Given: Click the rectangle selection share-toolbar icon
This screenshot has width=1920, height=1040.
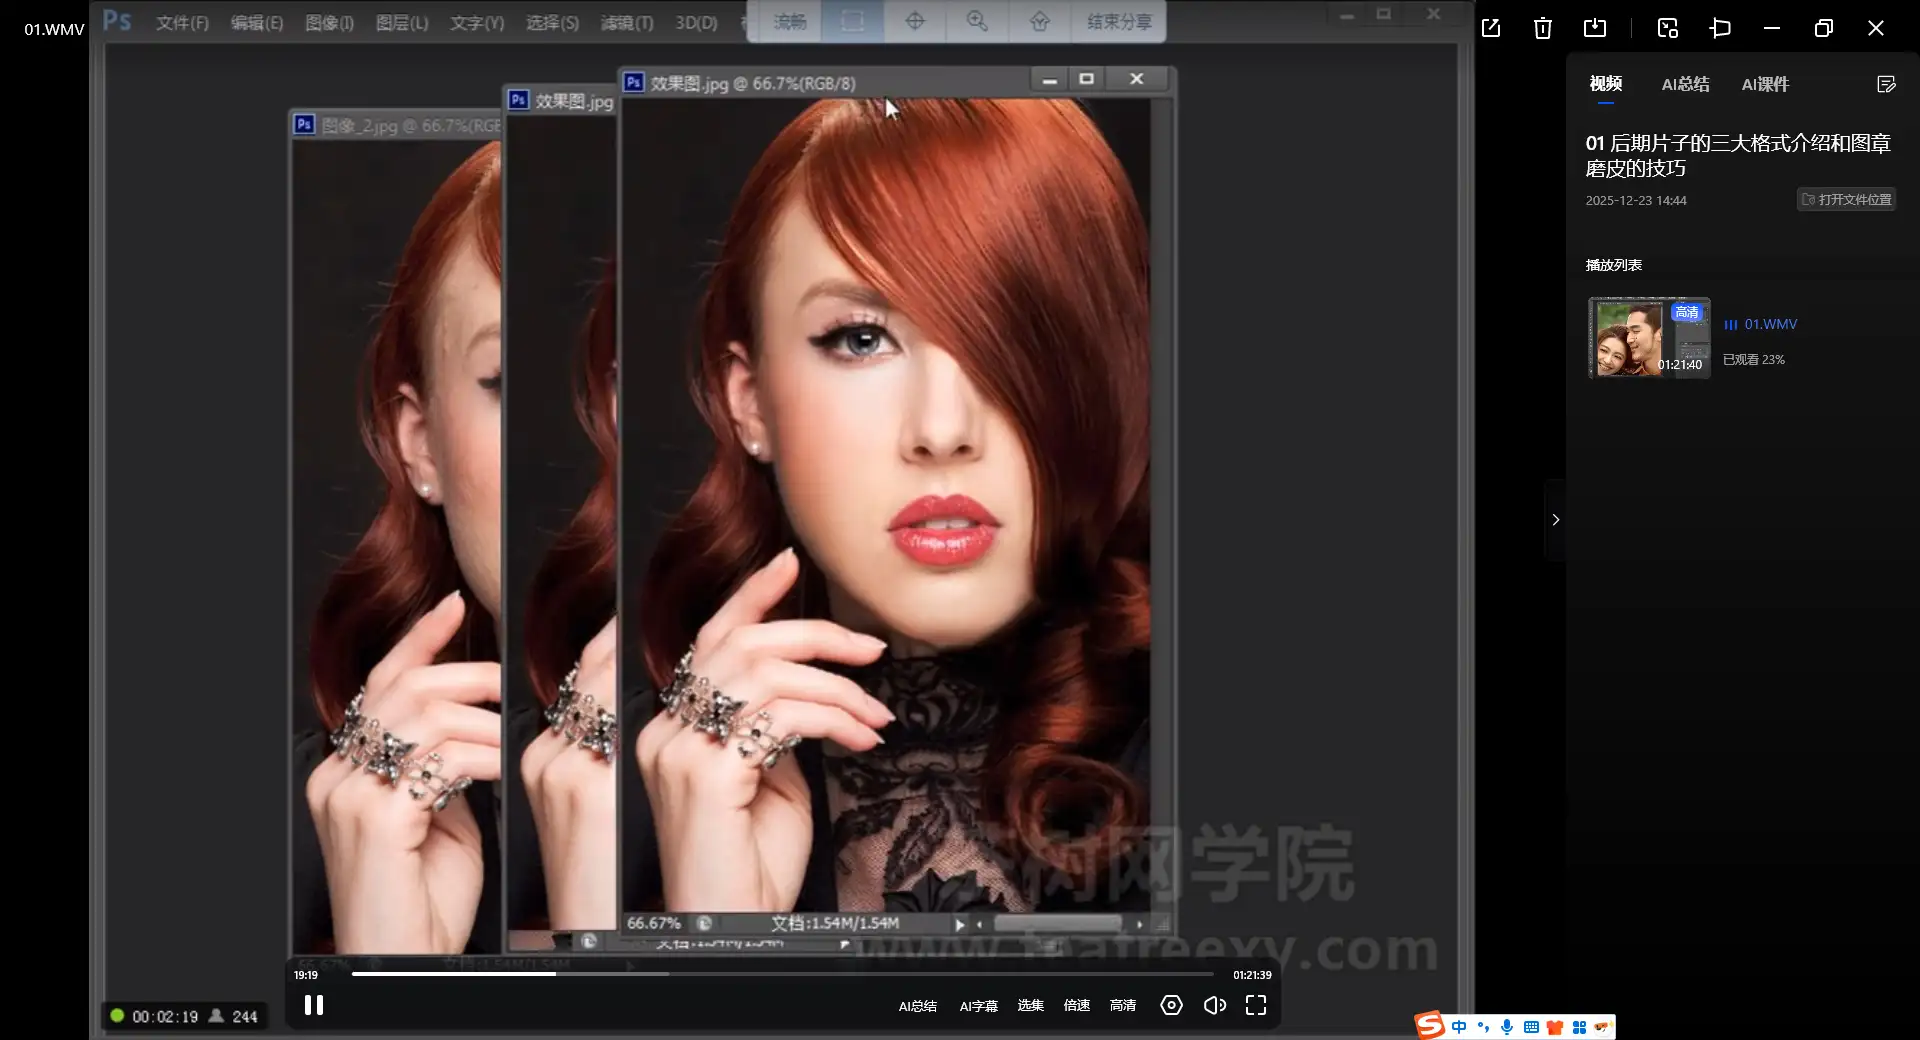Looking at the screenshot, I should click(x=852, y=21).
